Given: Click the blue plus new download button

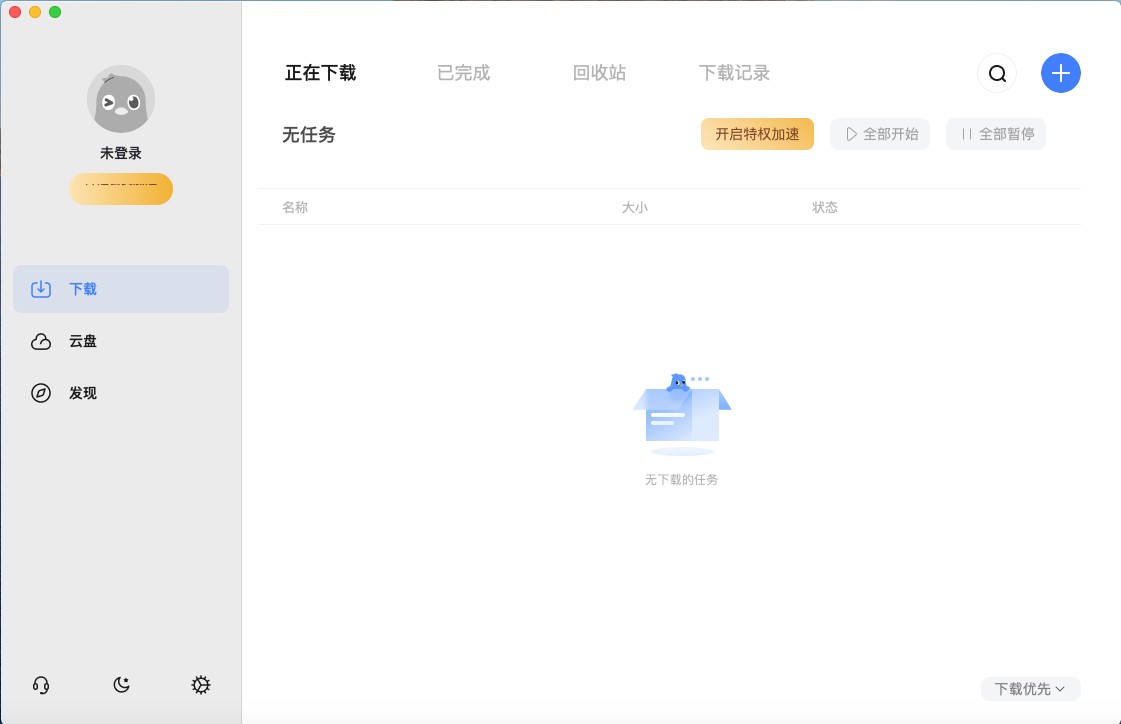Looking at the screenshot, I should 1060,73.
